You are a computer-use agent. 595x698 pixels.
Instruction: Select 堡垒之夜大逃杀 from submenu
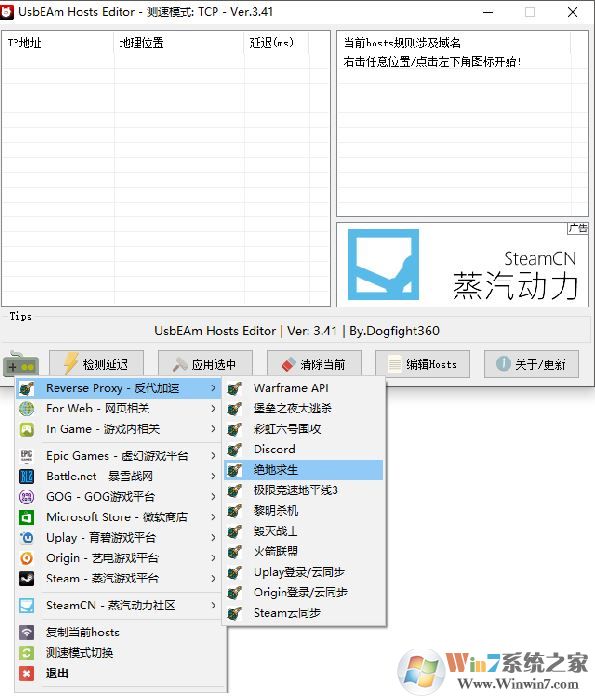pyautogui.click(x=304, y=409)
